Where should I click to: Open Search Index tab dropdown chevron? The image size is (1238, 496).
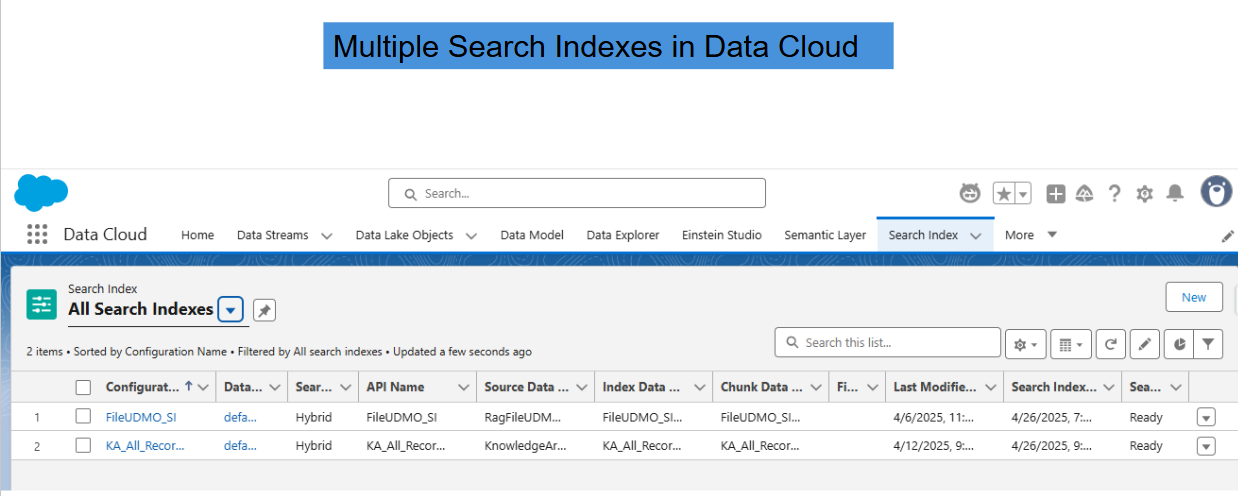click(976, 236)
